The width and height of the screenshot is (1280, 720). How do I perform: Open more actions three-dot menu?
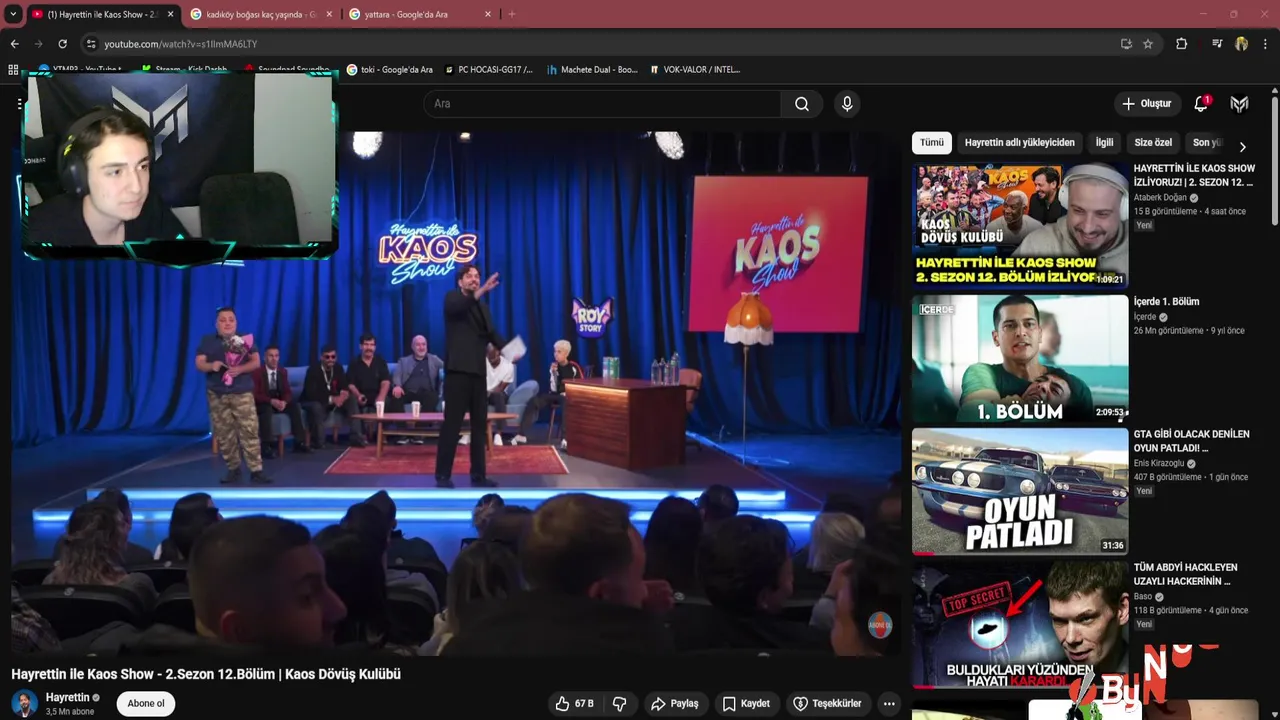coord(889,704)
